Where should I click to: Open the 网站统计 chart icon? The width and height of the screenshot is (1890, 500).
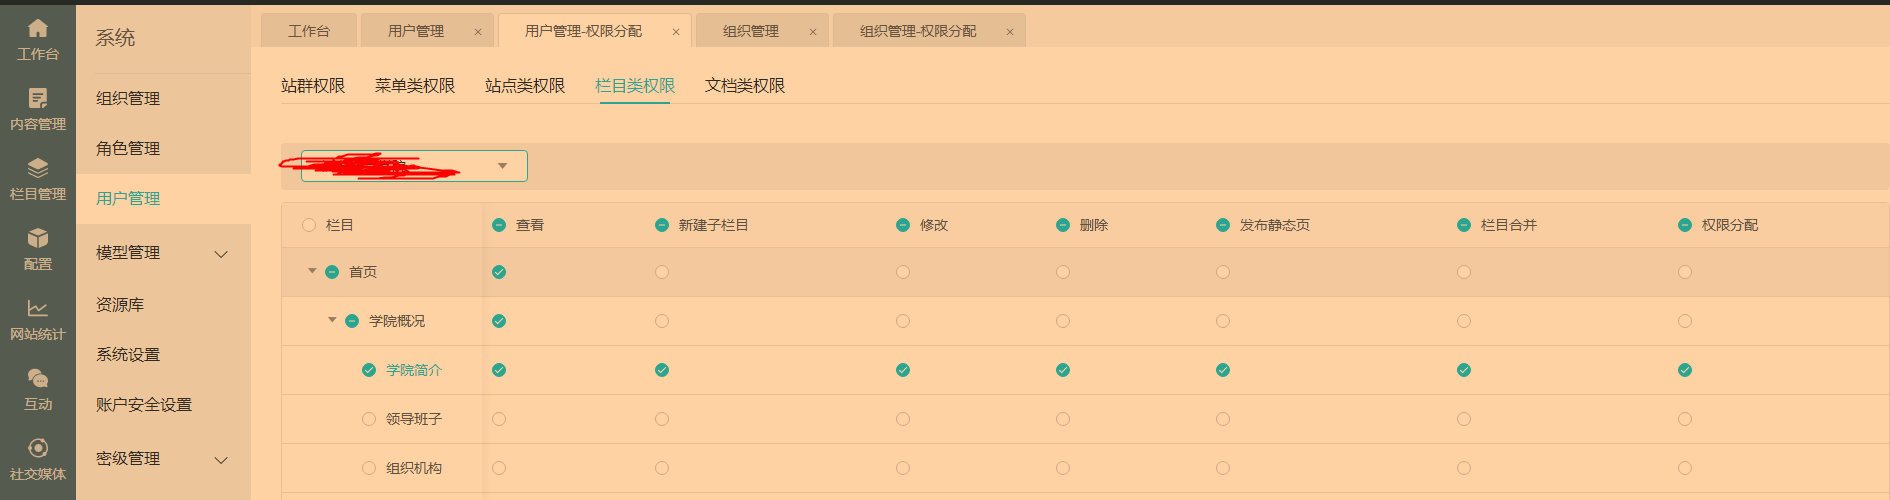pos(38,308)
